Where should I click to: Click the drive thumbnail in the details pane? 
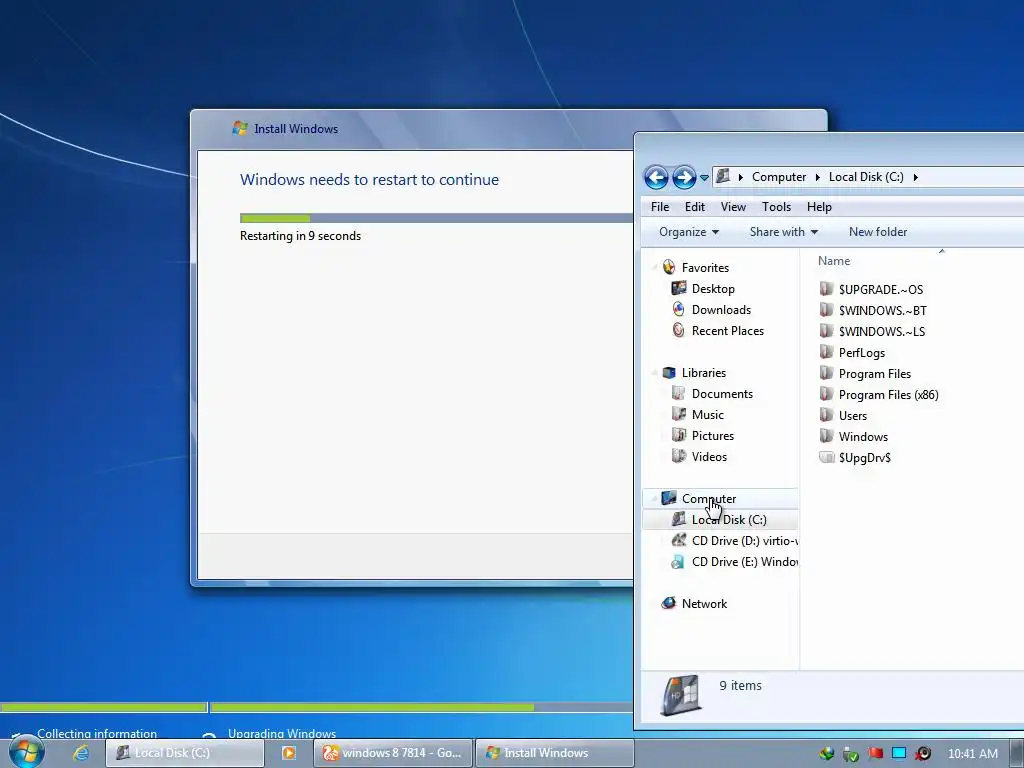point(681,695)
